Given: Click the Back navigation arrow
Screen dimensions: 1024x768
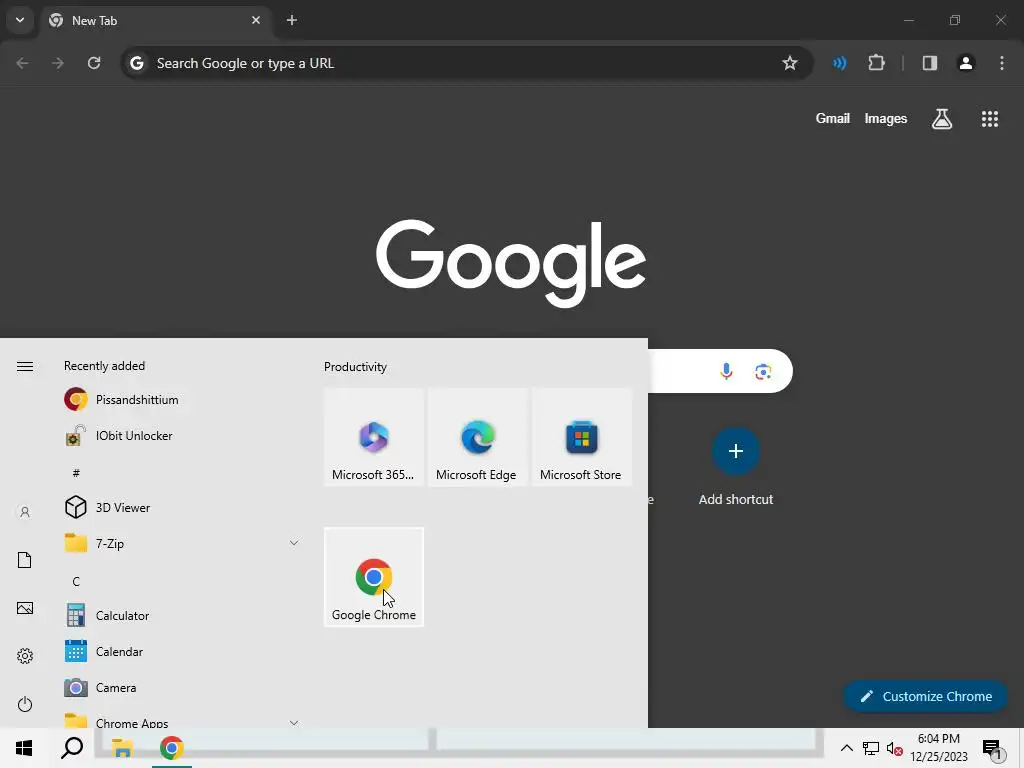Looking at the screenshot, I should tap(22, 63).
